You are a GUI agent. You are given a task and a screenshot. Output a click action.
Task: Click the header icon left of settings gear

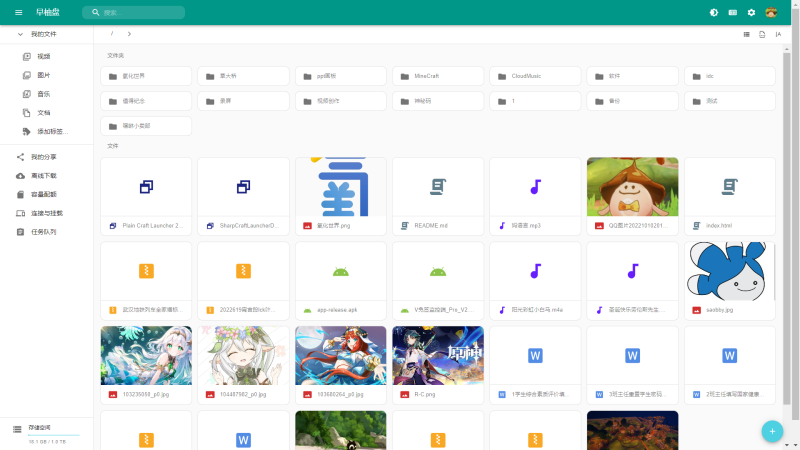tap(733, 12)
